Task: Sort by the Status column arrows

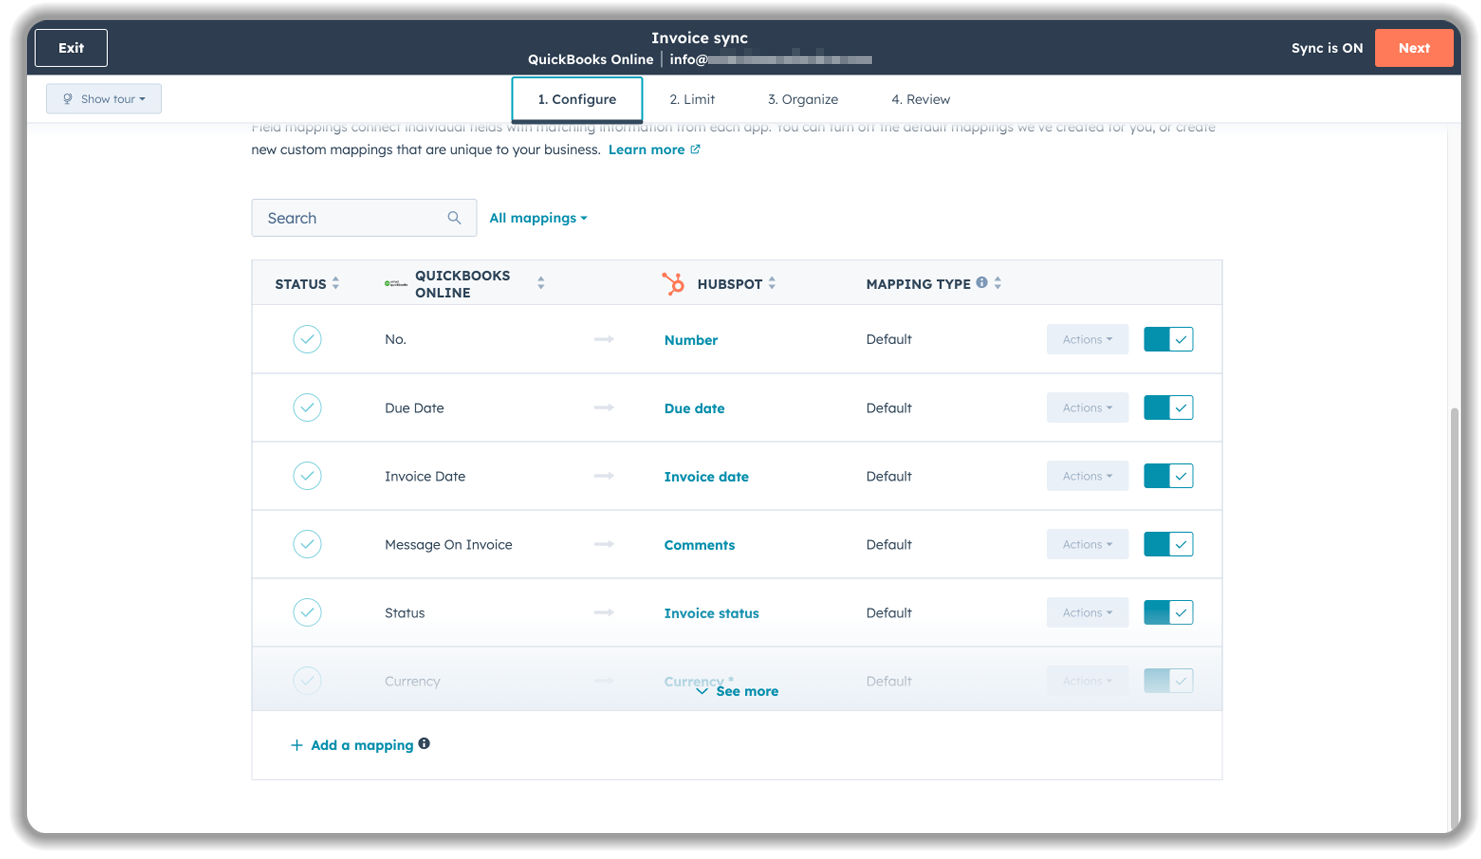Action: tap(336, 284)
